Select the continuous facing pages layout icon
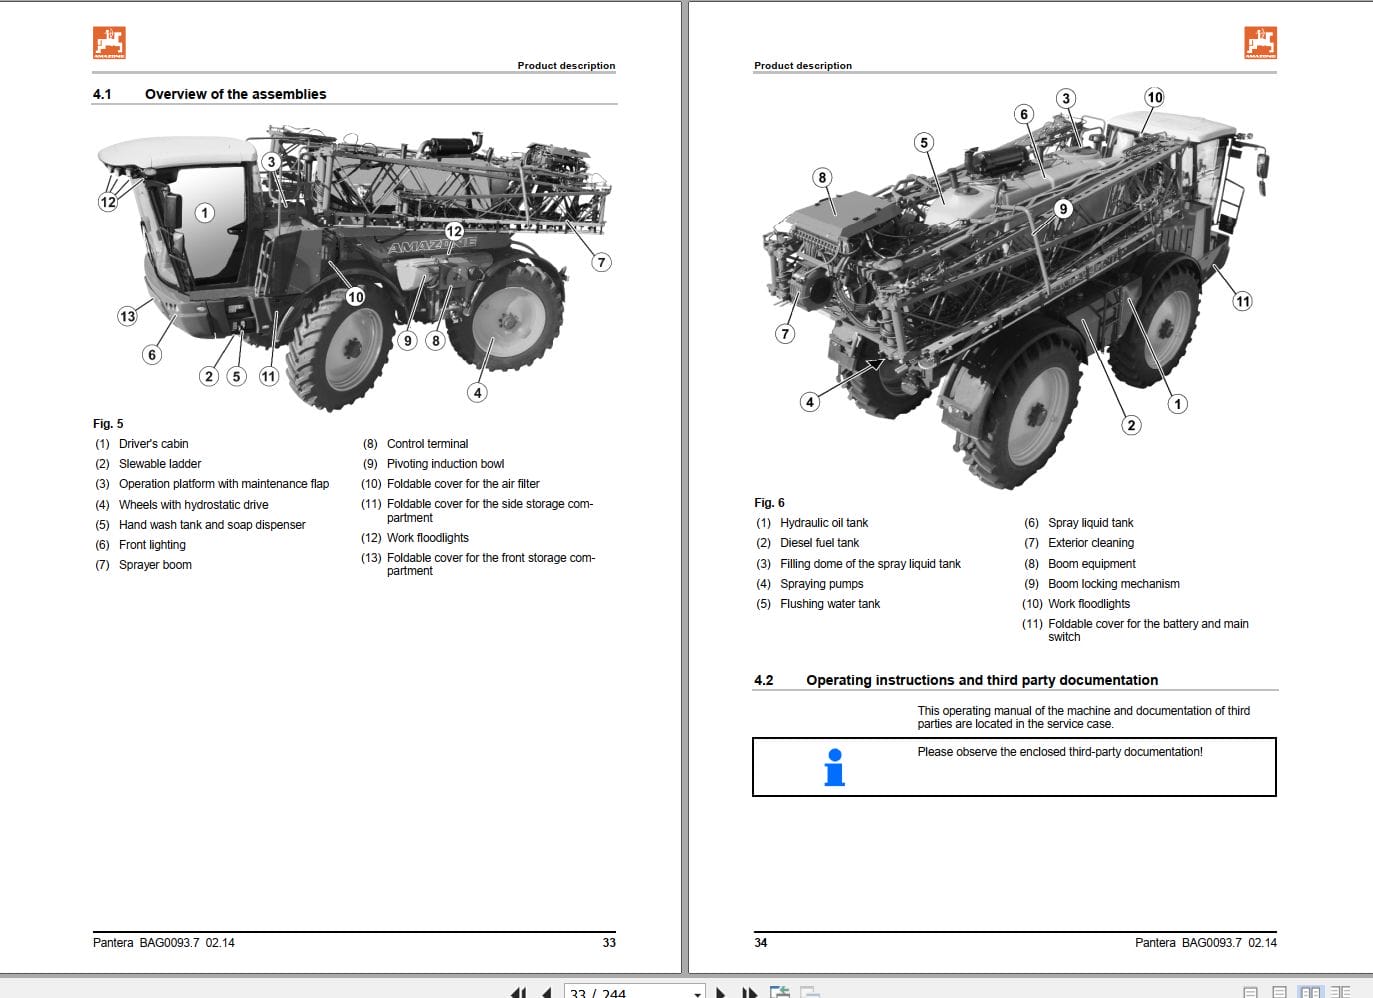This screenshot has width=1373, height=998. 1341,992
